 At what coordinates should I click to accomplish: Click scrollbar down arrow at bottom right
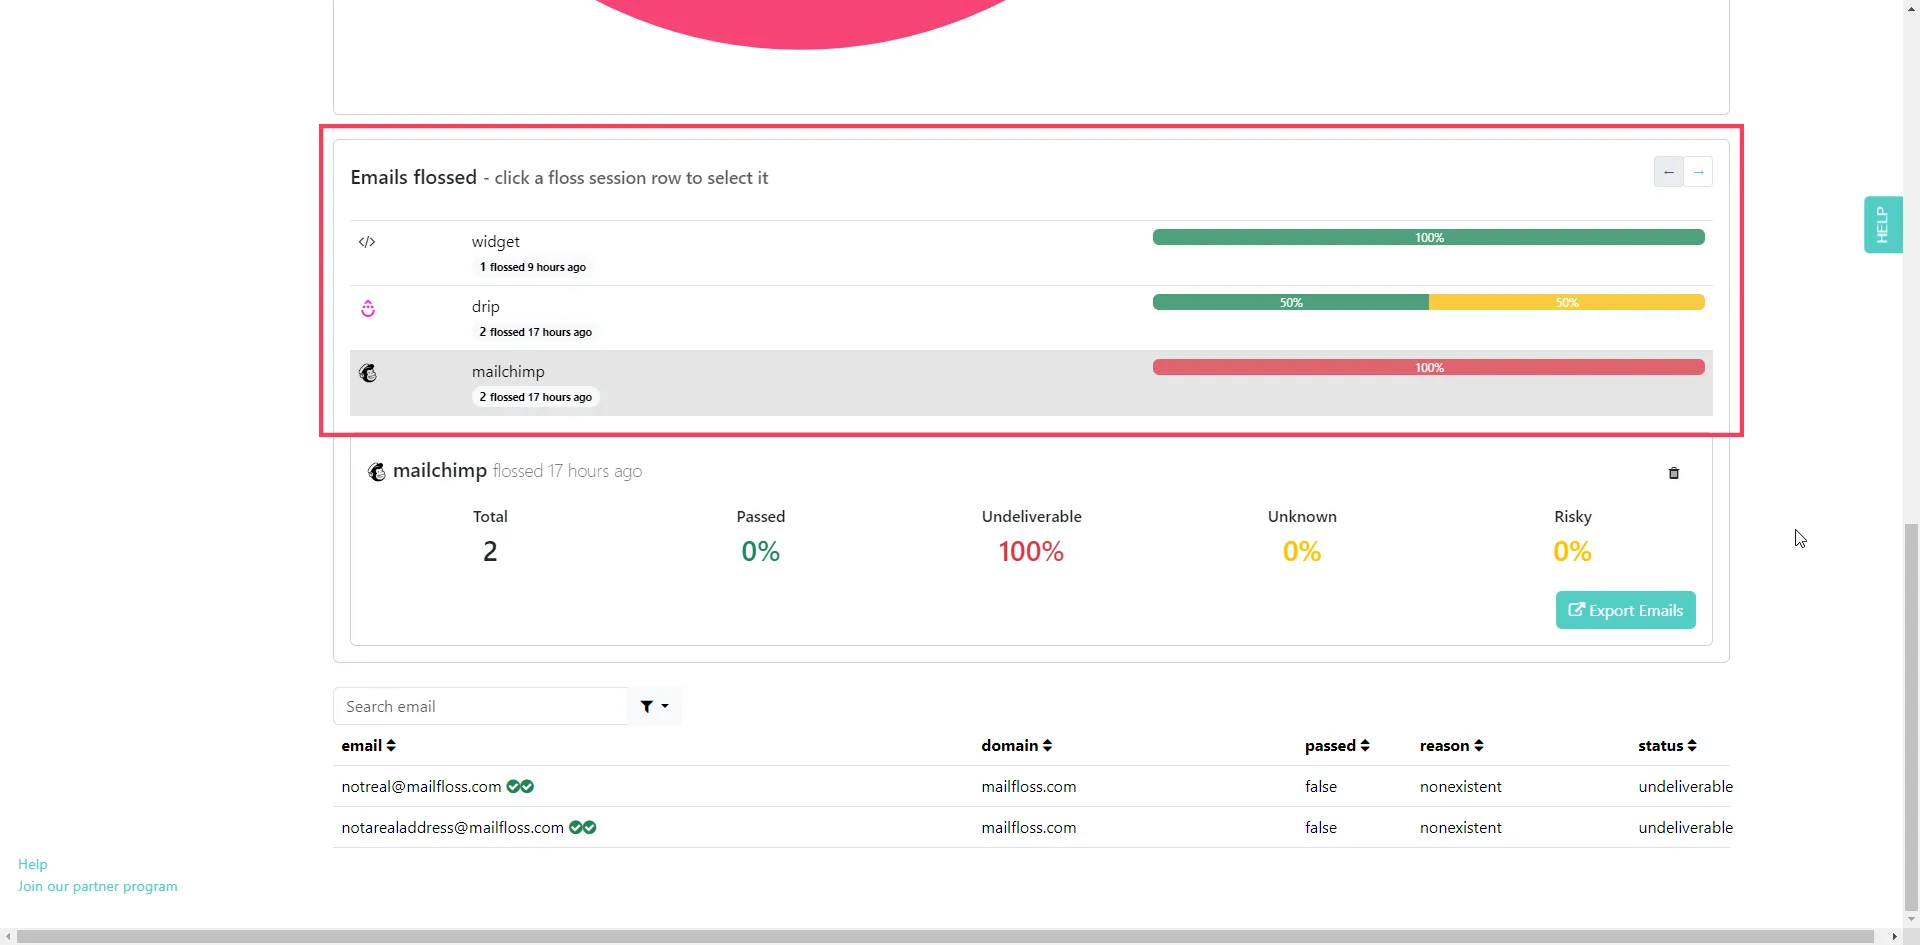click(x=1911, y=919)
